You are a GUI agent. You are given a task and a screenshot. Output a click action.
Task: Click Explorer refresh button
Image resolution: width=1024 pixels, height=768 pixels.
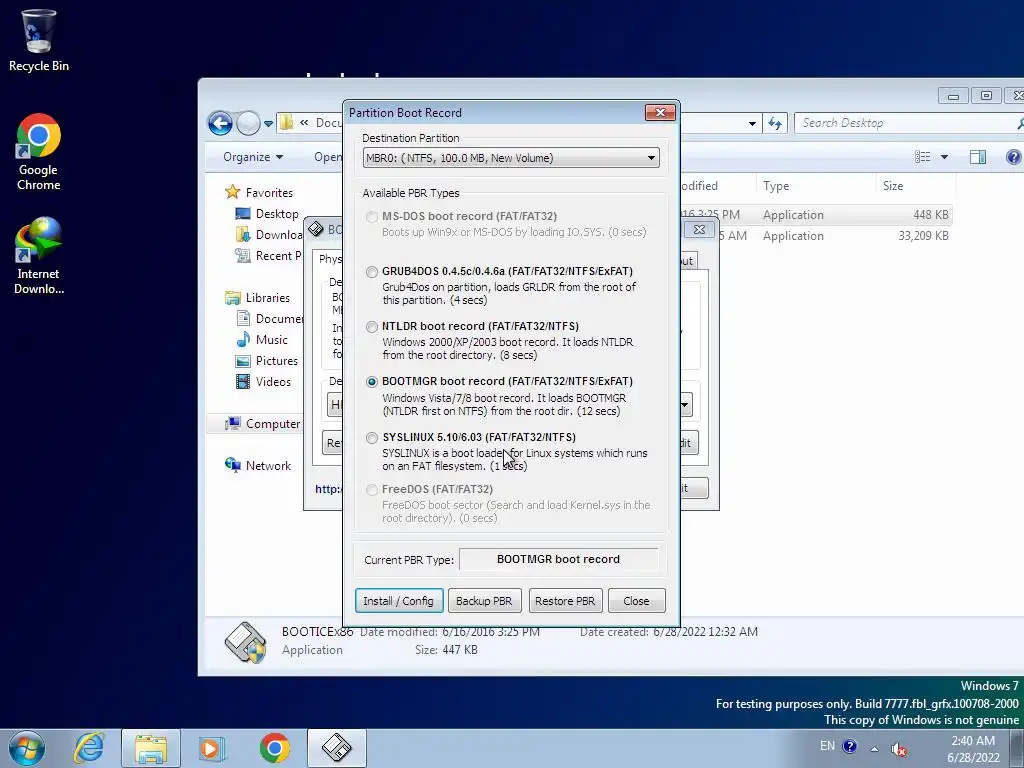click(775, 123)
